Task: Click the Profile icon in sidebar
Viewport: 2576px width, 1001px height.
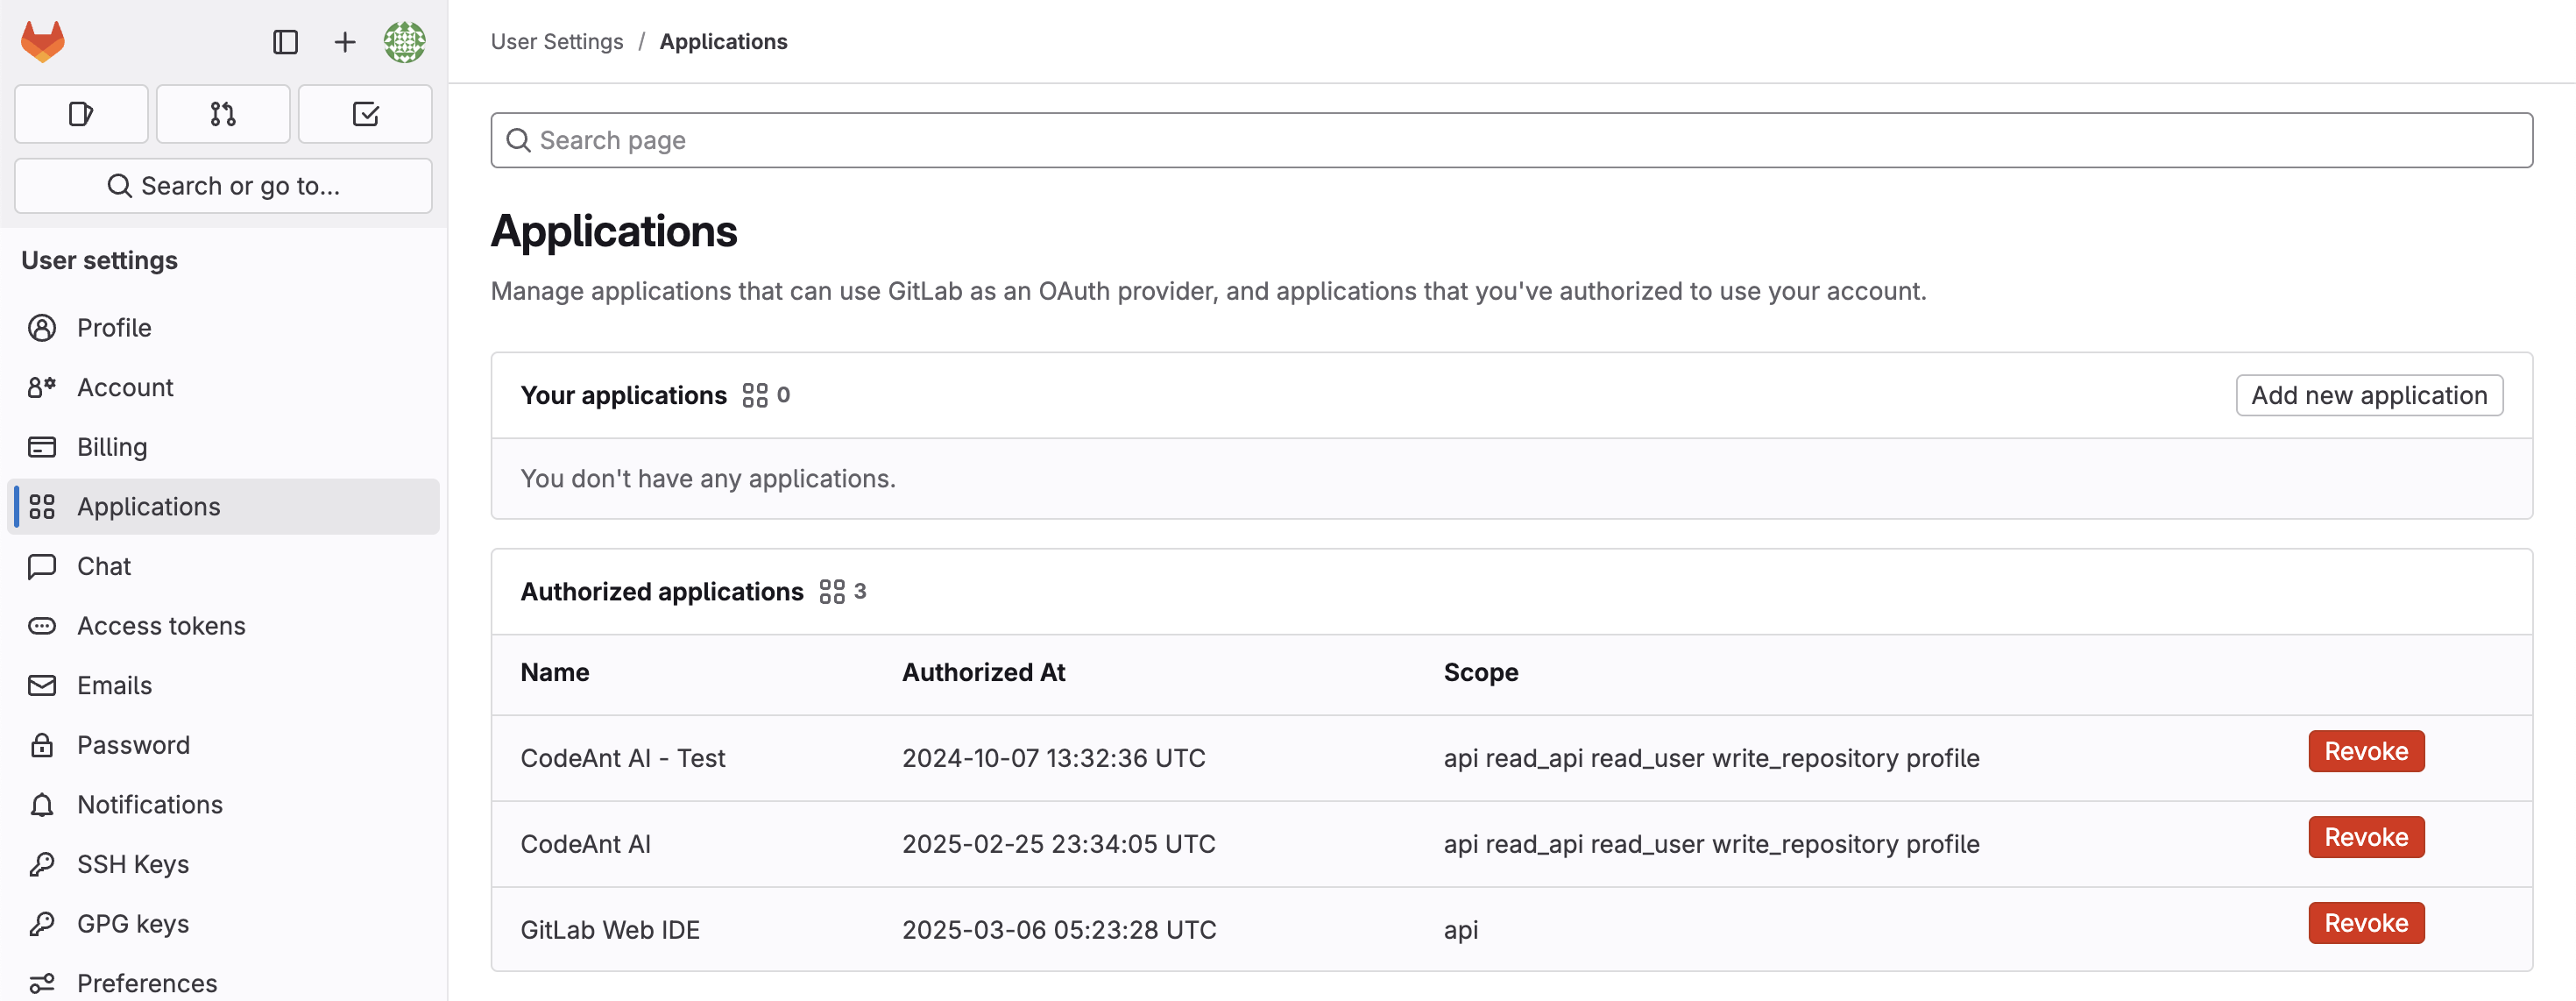Action: click(x=42, y=328)
